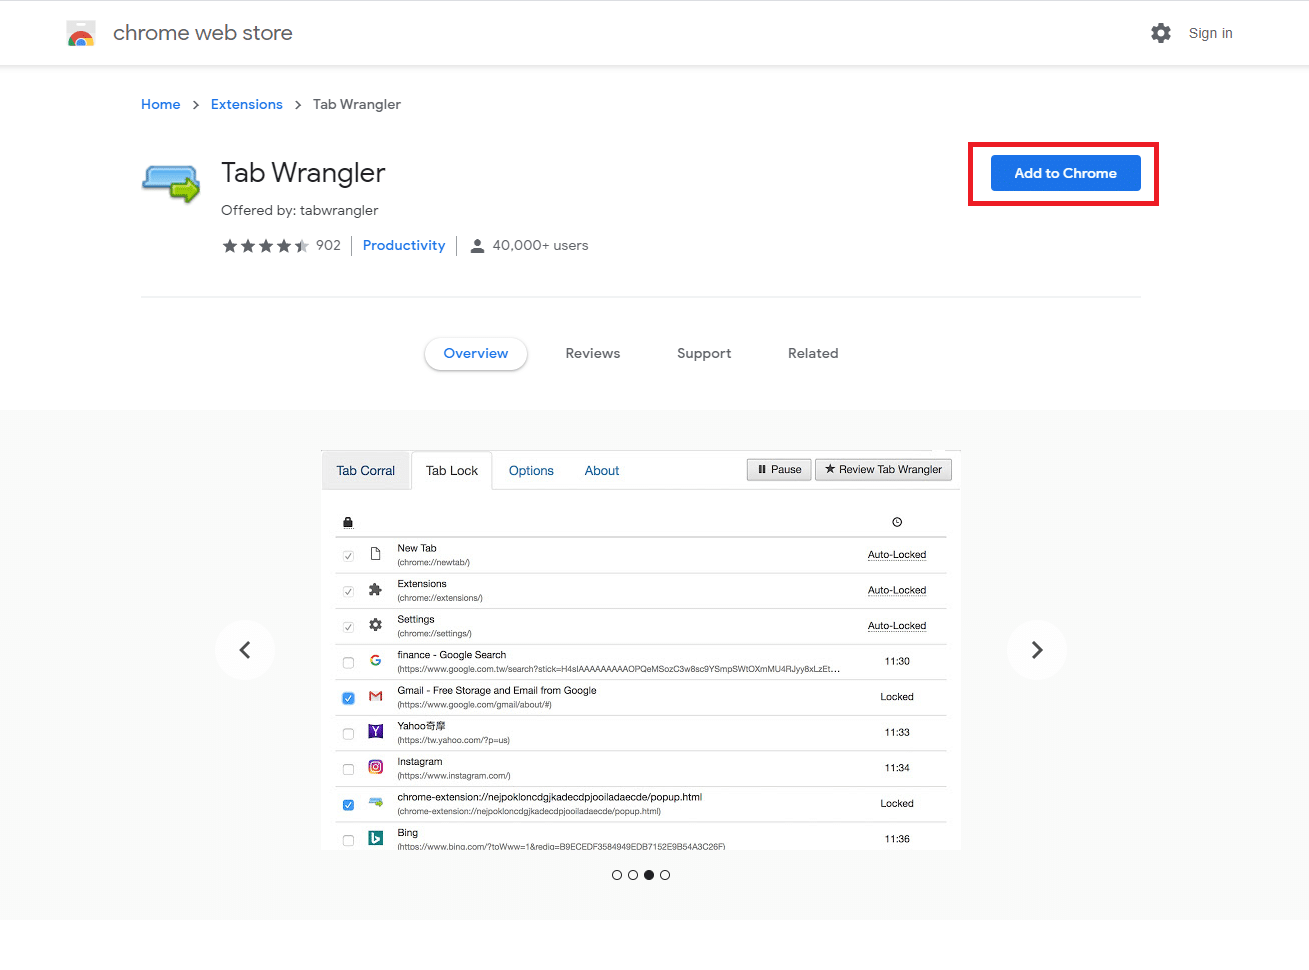Click the 902 ratings count
Viewport: 1309px width, 970px height.
[x=328, y=246]
